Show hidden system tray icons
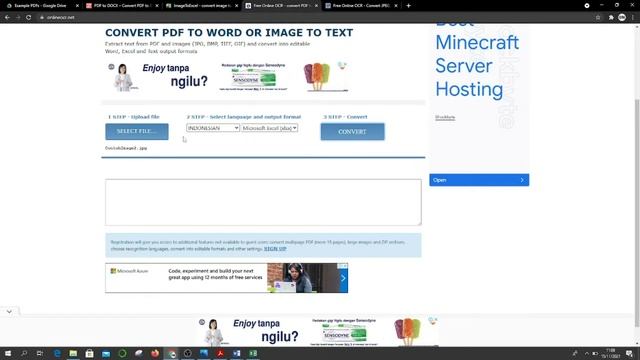The width and height of the screenshot is (640, 360). 587,353
